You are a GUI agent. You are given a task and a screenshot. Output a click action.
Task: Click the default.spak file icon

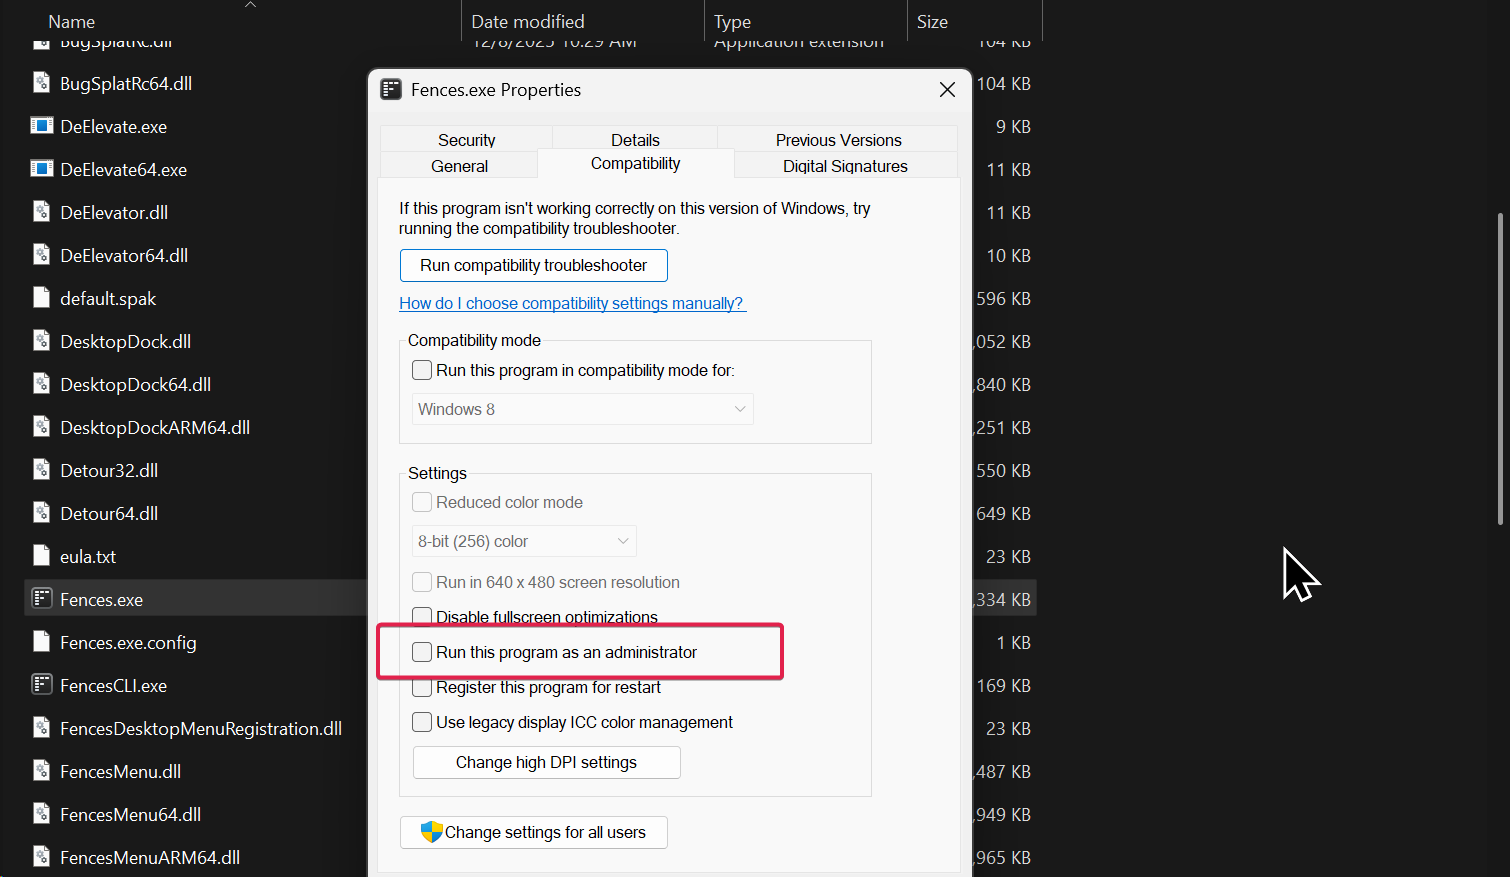[x=41, y=298]
